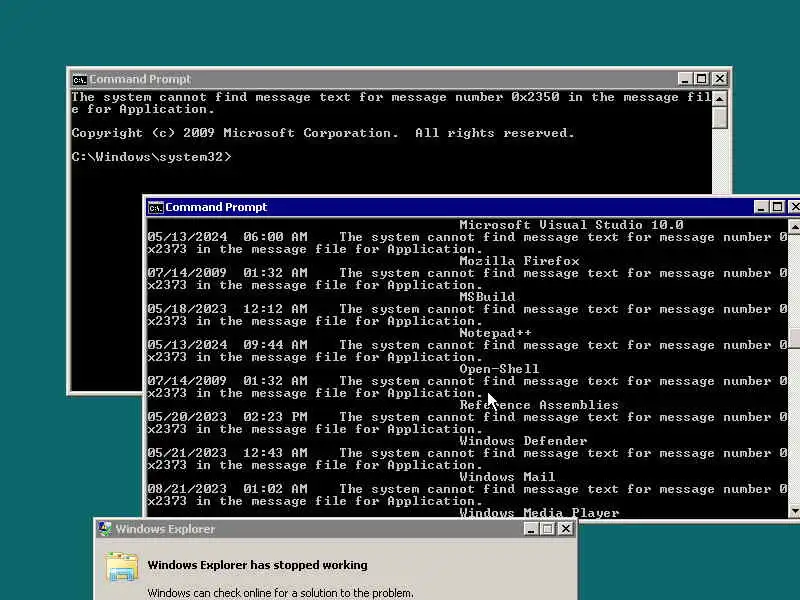
Task: Close the background Command Prompt window
Action: [719, 79]
